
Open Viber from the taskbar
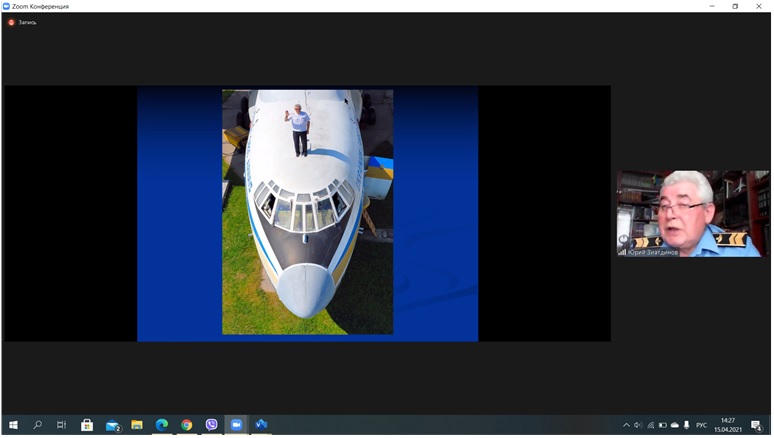click(212, 425)
